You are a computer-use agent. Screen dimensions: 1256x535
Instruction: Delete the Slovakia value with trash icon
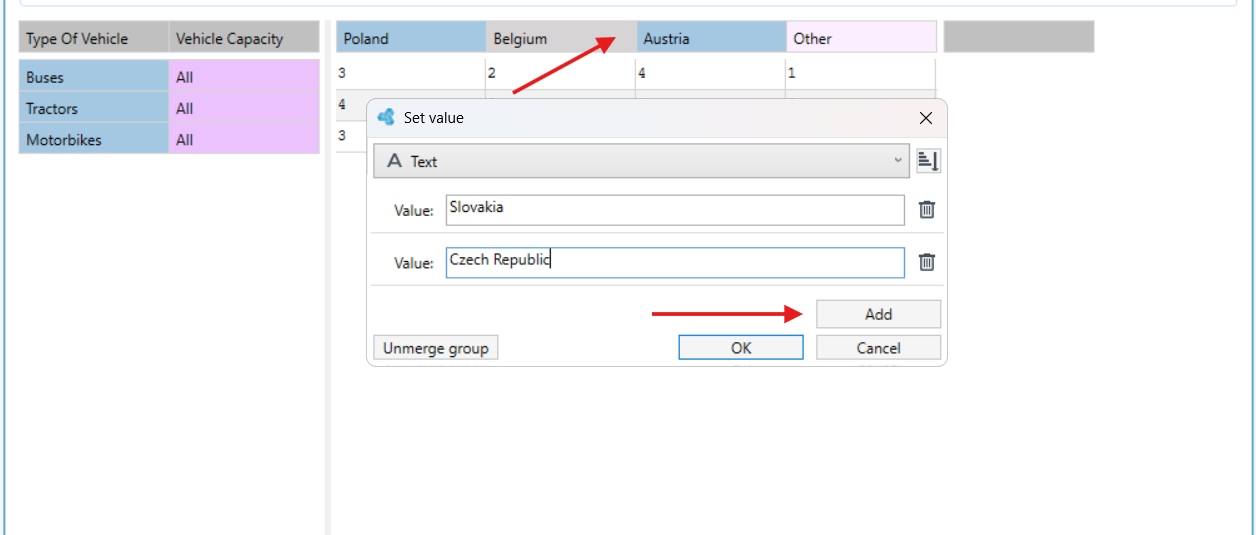click(x=927, y=210)
